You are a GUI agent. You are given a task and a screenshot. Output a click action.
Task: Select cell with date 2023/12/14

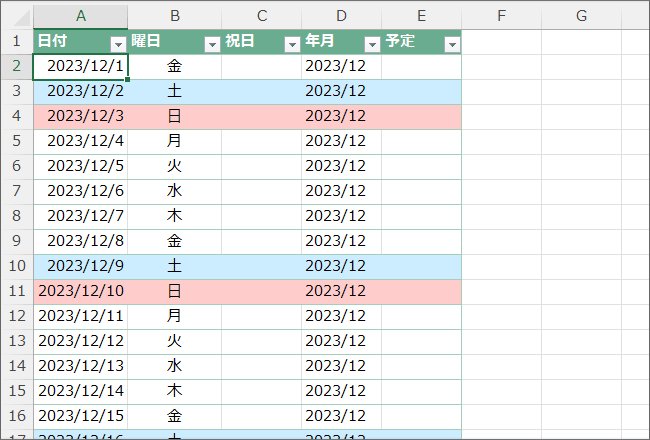point(80,391)
